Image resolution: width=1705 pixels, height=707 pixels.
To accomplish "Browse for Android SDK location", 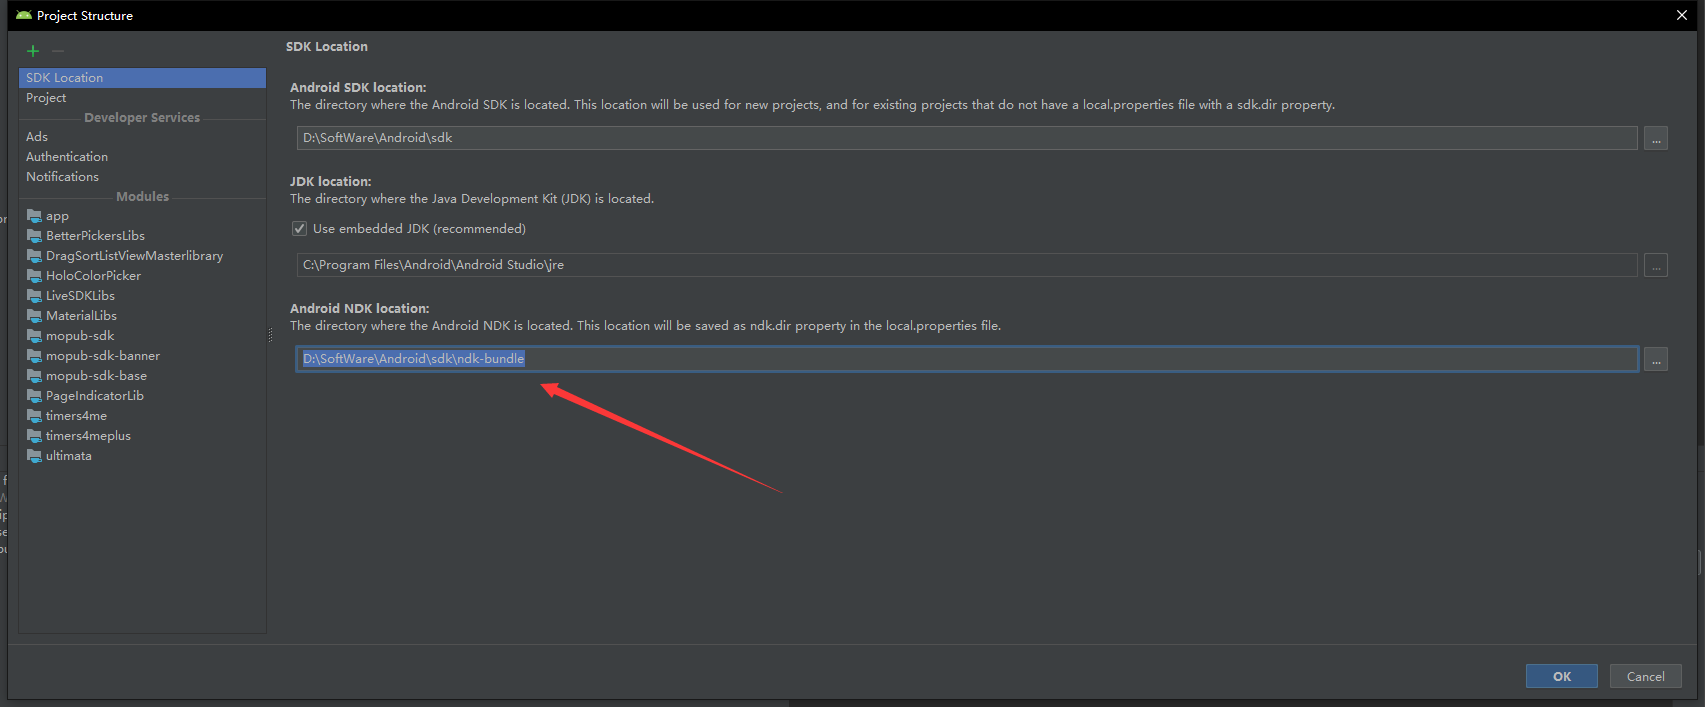I will coord(1656,139).
